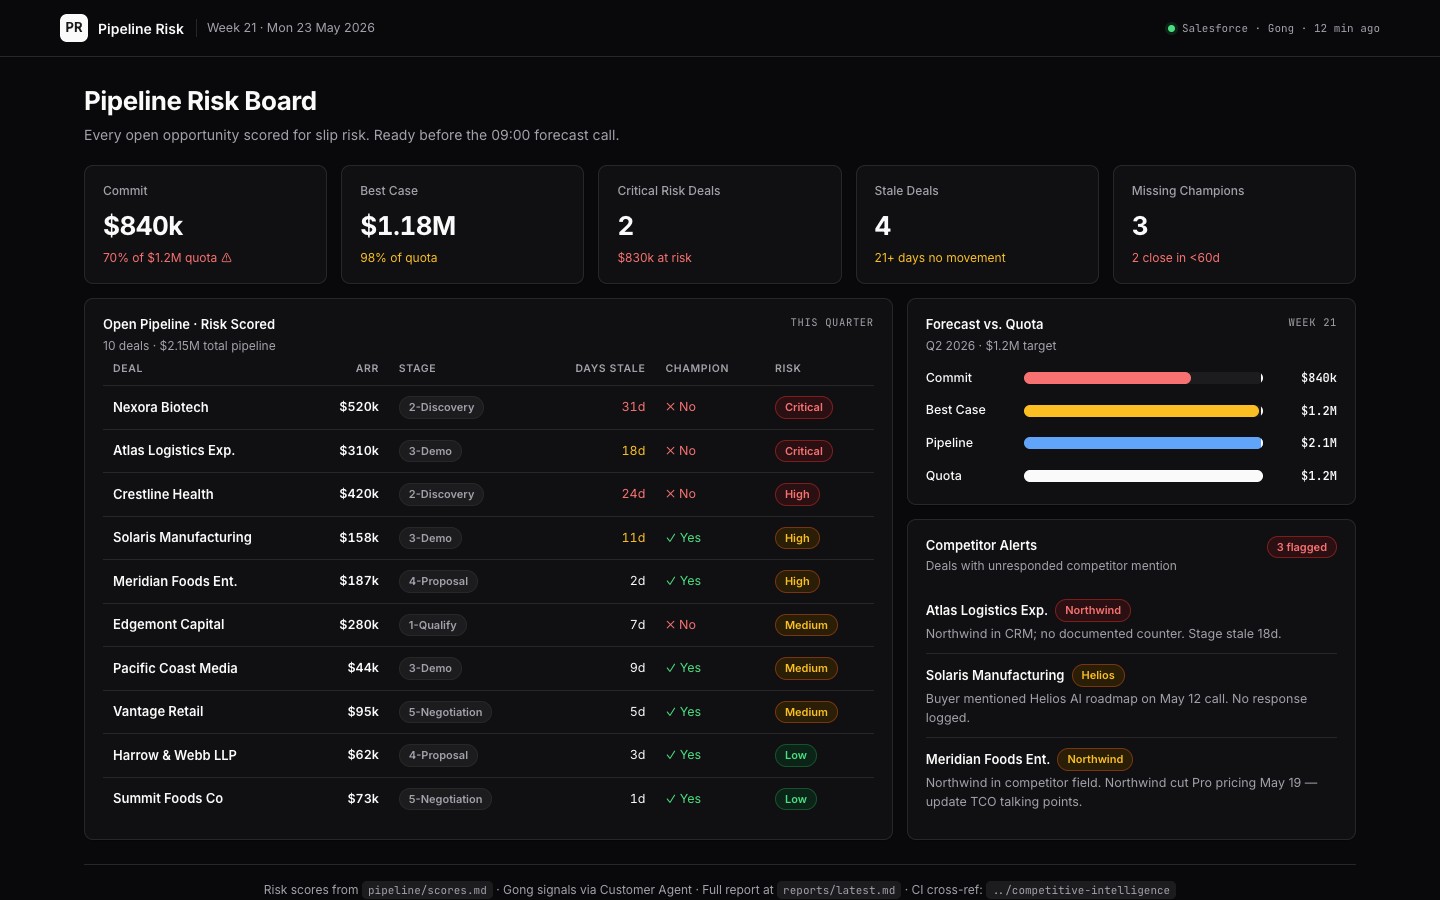Open the Commit $840k card
Image resolution: width=1440 pixels, height=900 pixels.
point(205,224)
